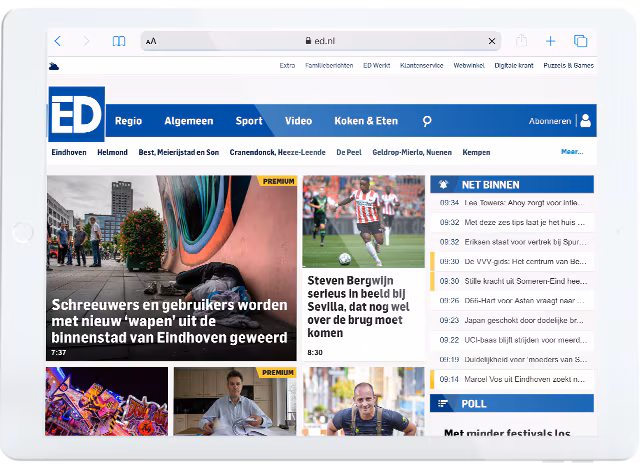Open the Sport menu section
This screenshot has width=640, height=470.
[249, 121]
